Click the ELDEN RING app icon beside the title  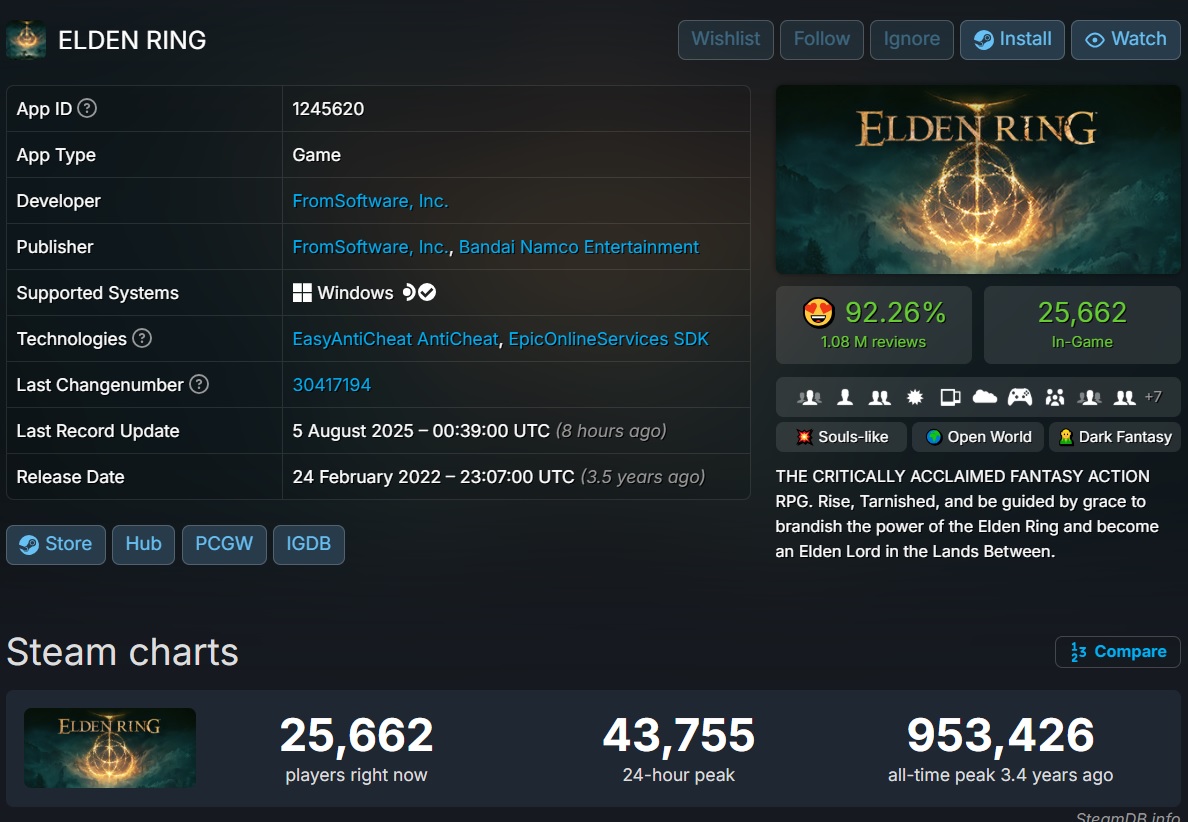tap(26, 39)
